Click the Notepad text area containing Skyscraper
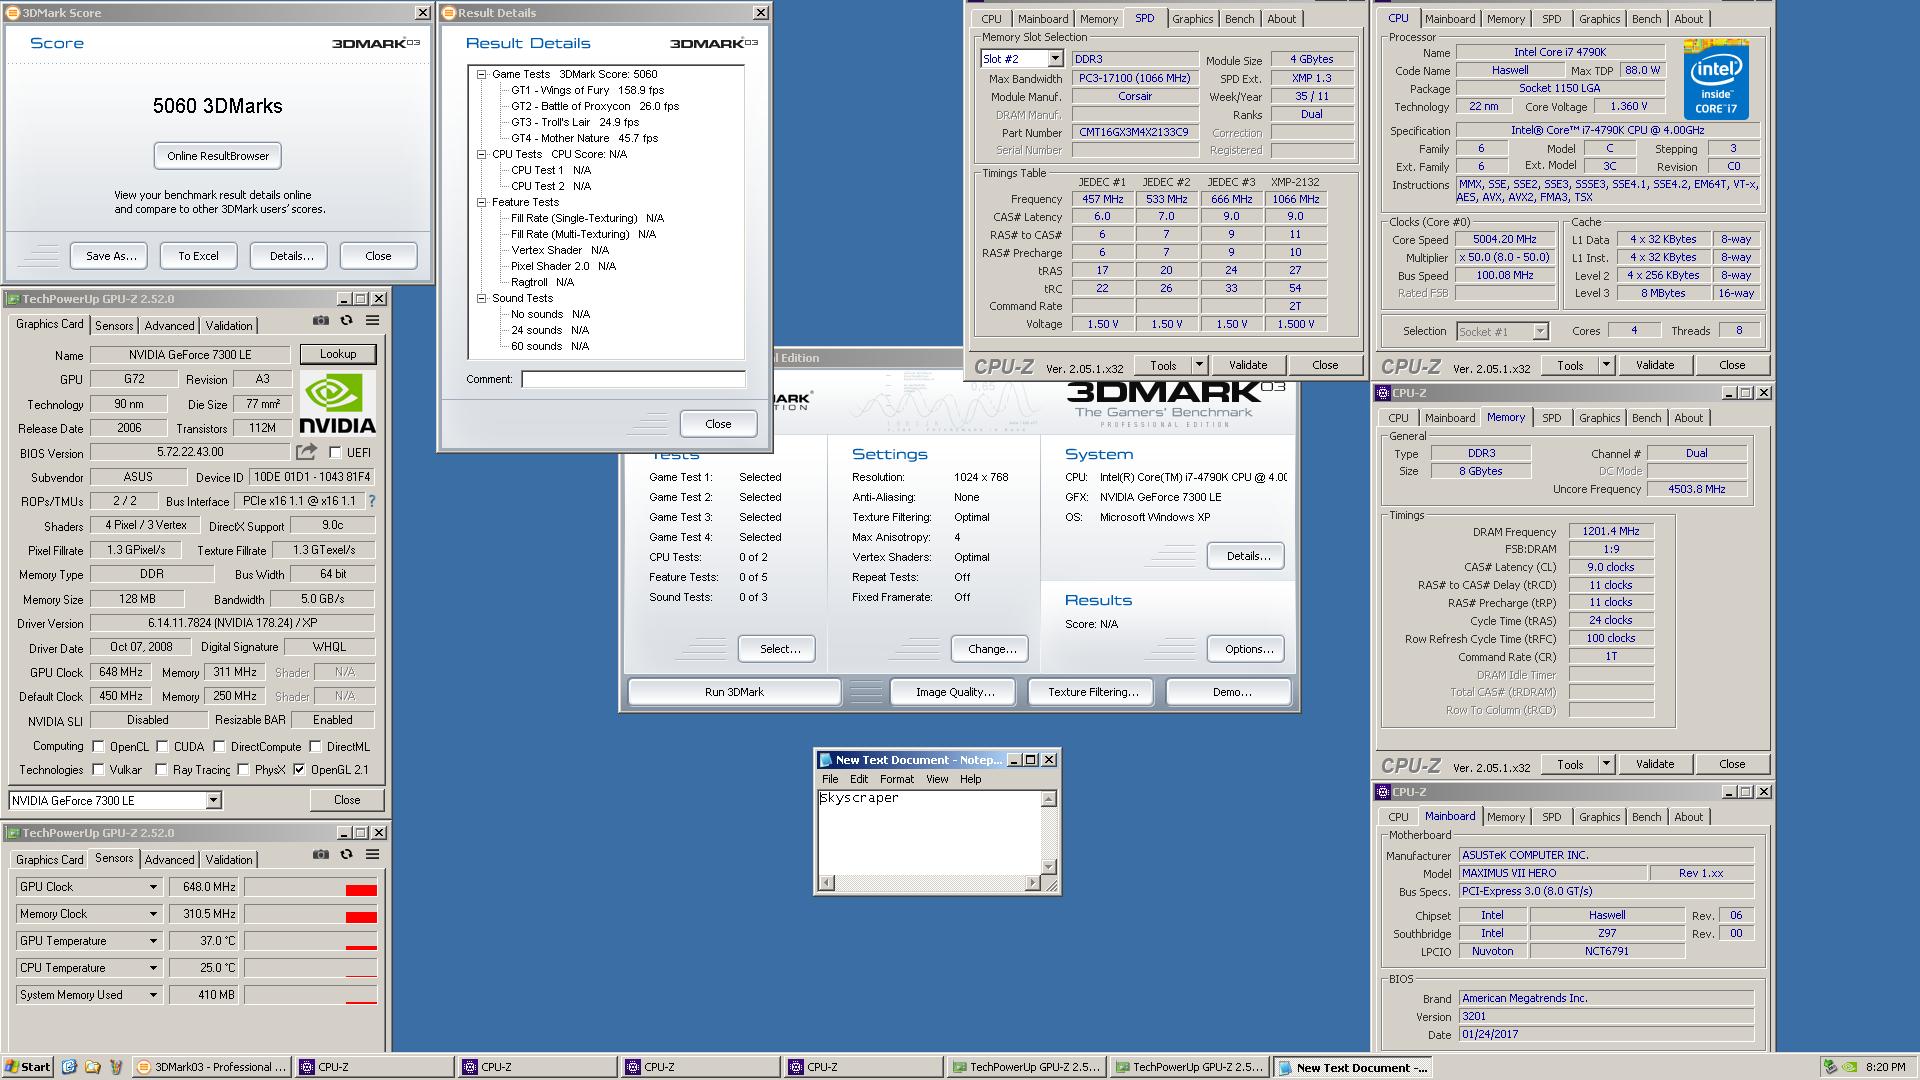The width and height of the screenshot is (1920, 1080). pos(930,833)
